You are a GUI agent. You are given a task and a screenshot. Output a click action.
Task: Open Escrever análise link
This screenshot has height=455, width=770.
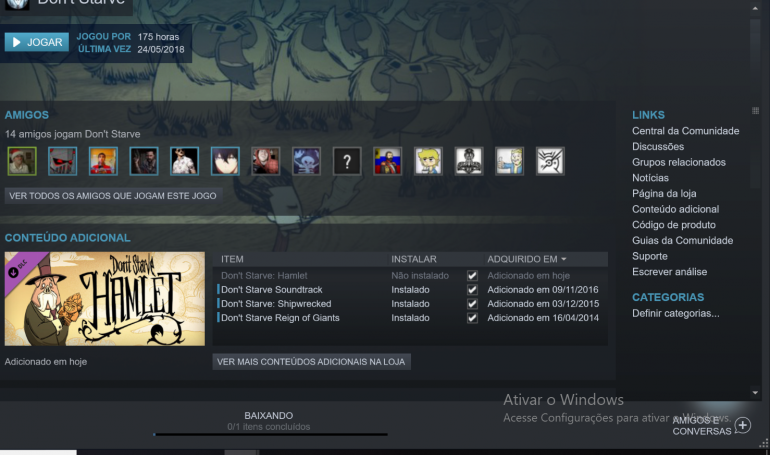click(x=669, y=272)
